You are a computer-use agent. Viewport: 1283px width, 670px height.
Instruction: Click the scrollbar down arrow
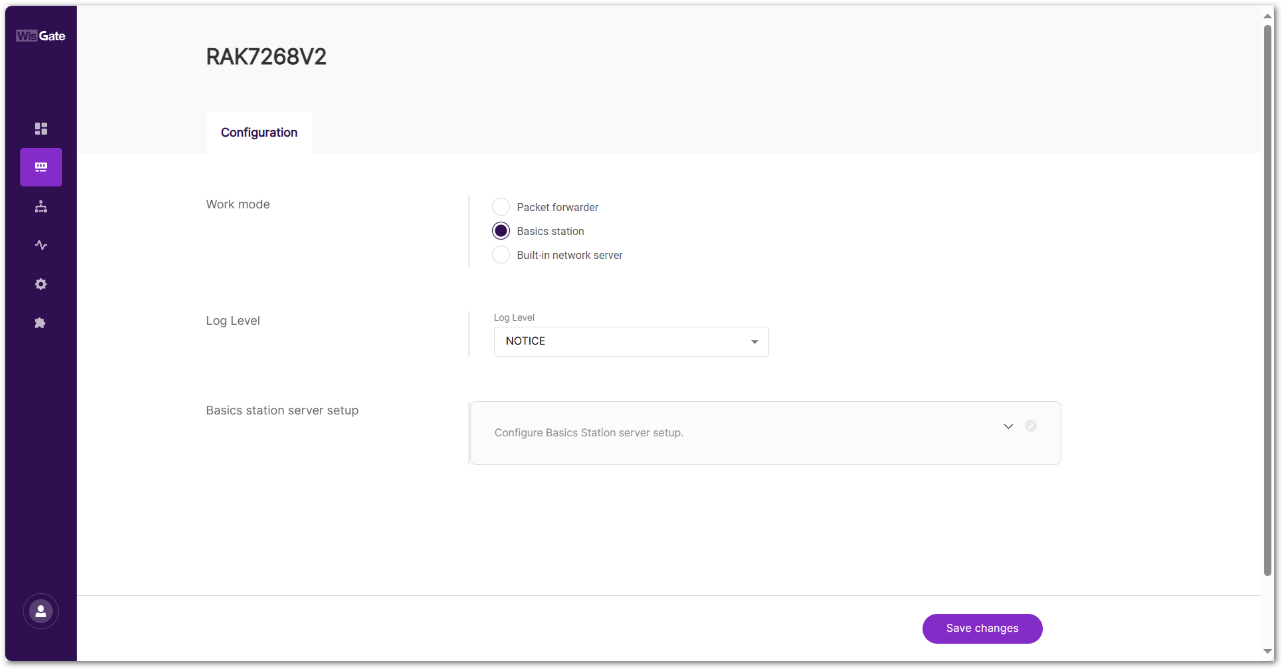point(1268,651)
